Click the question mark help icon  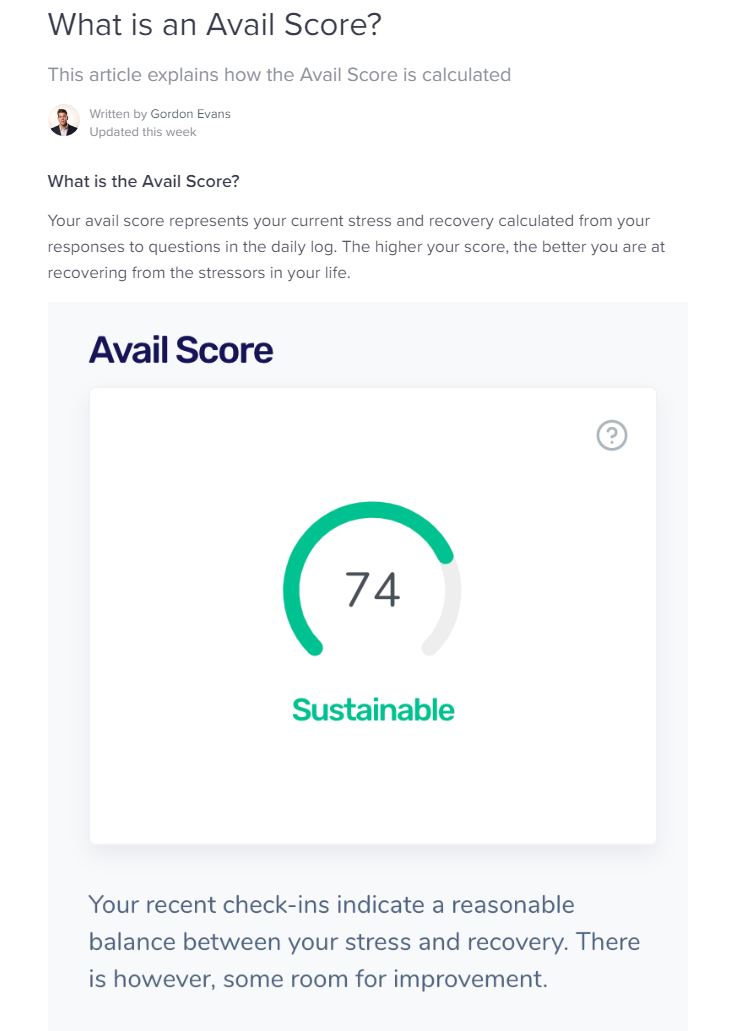click(x=611, y=435)
